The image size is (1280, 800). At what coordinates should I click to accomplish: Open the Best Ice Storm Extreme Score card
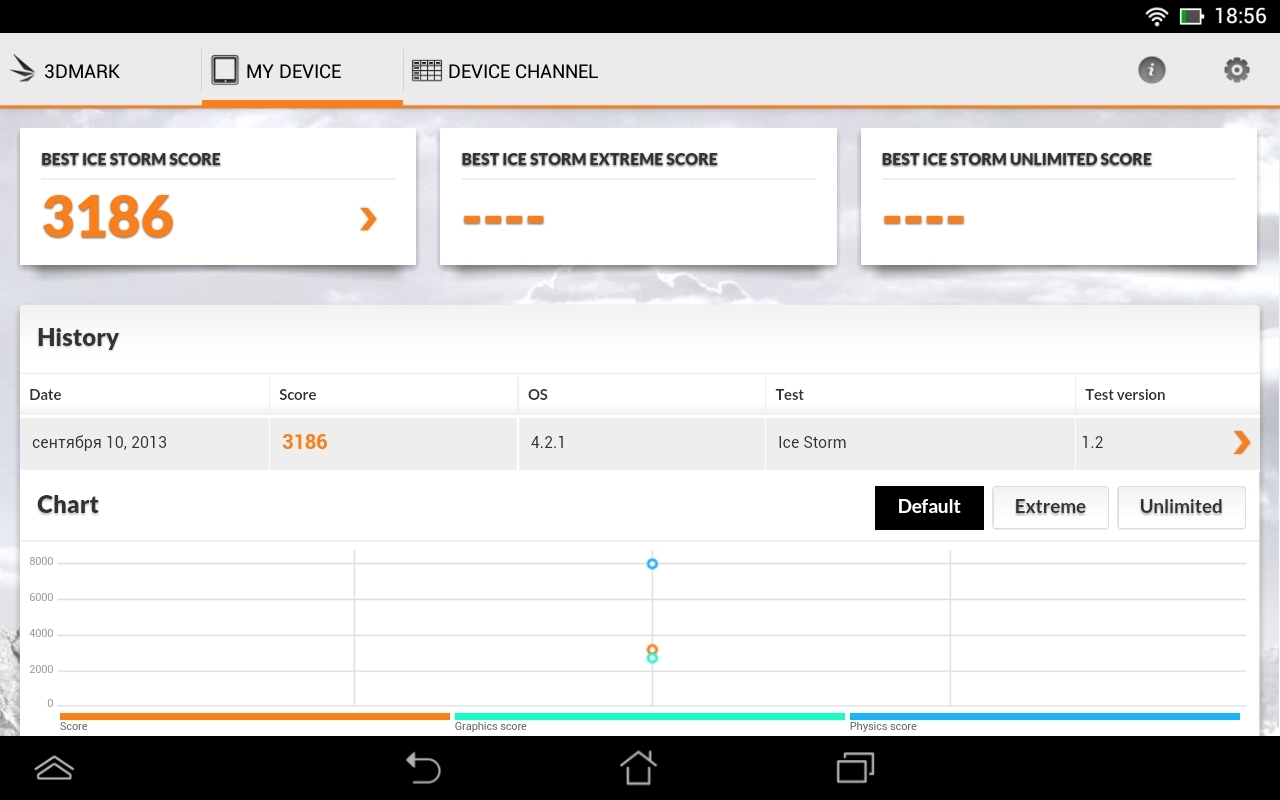pyautogui.click(x=638, y=196)
